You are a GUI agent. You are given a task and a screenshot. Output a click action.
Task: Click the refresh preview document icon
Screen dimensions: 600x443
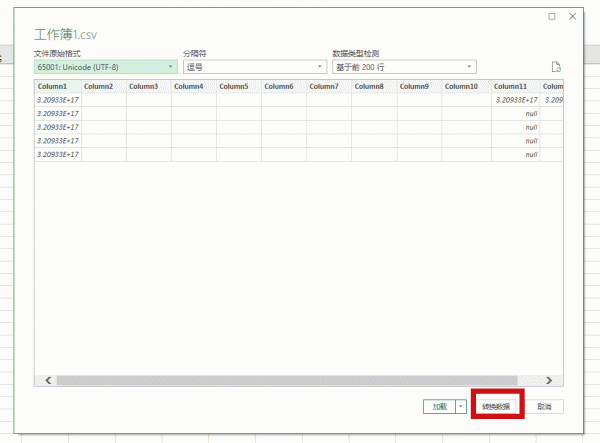pos(556,67)
